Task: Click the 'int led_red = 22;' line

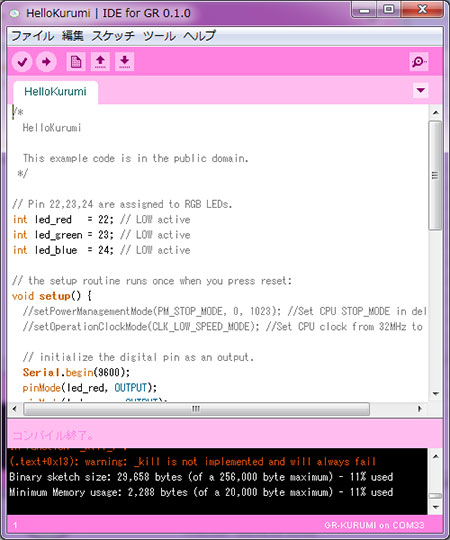Action: click(x=101, y=219)
